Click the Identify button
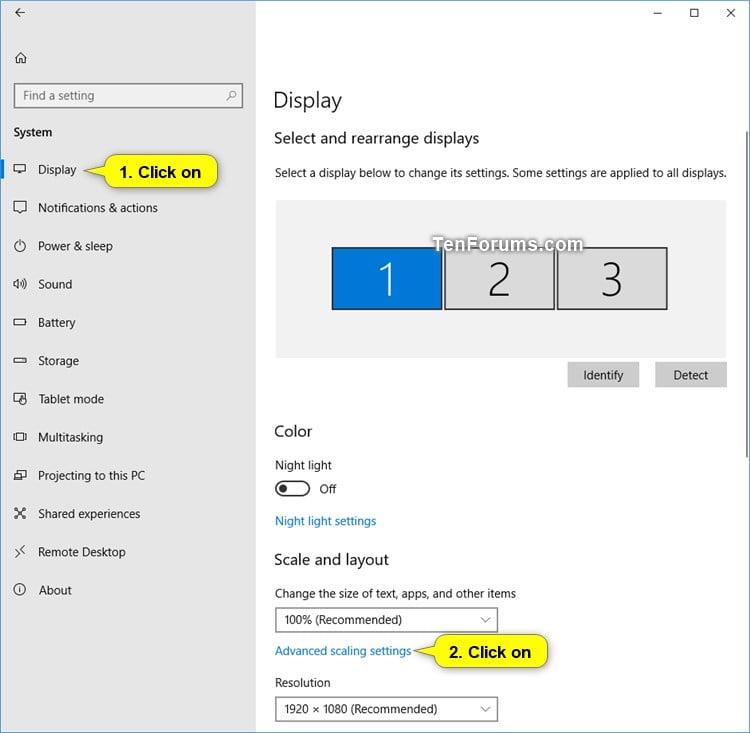 click(603, 375)
